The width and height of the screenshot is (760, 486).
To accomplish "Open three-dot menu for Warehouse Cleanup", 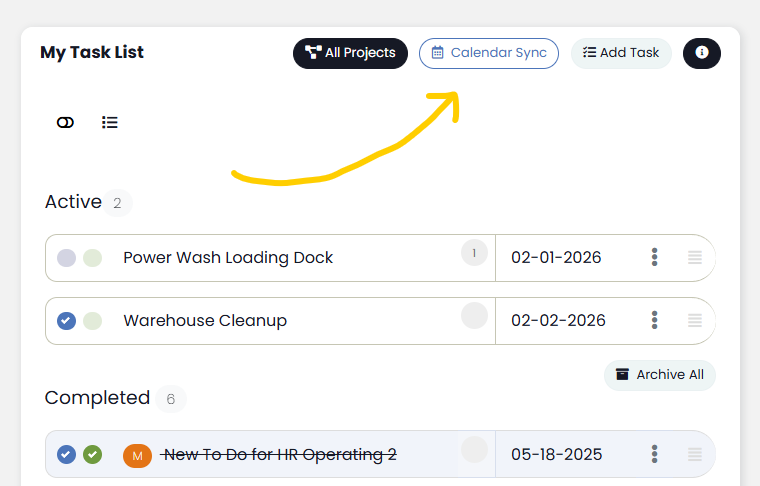I will (x=655, y=321).
